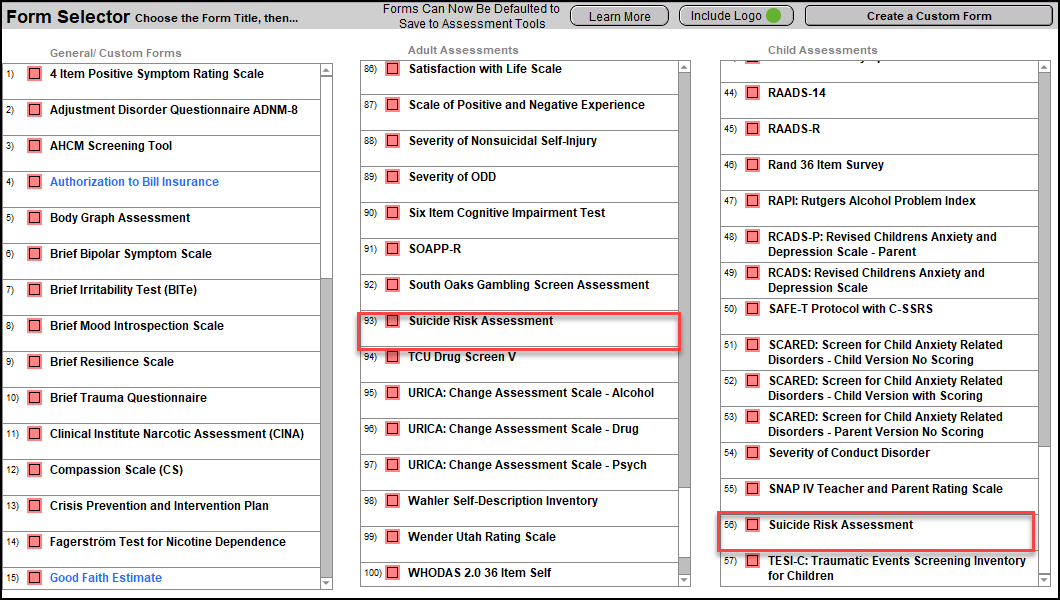The image size is (1060, 600).
Task: Click the red box beside AHCM Screening Tool
Action: pos(34,146)
